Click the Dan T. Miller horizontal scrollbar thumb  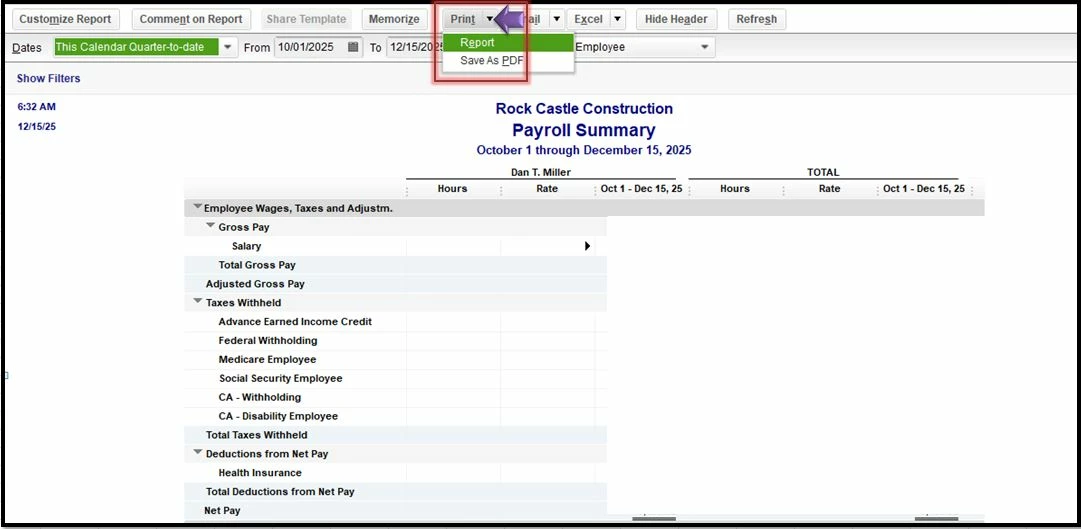654,519
